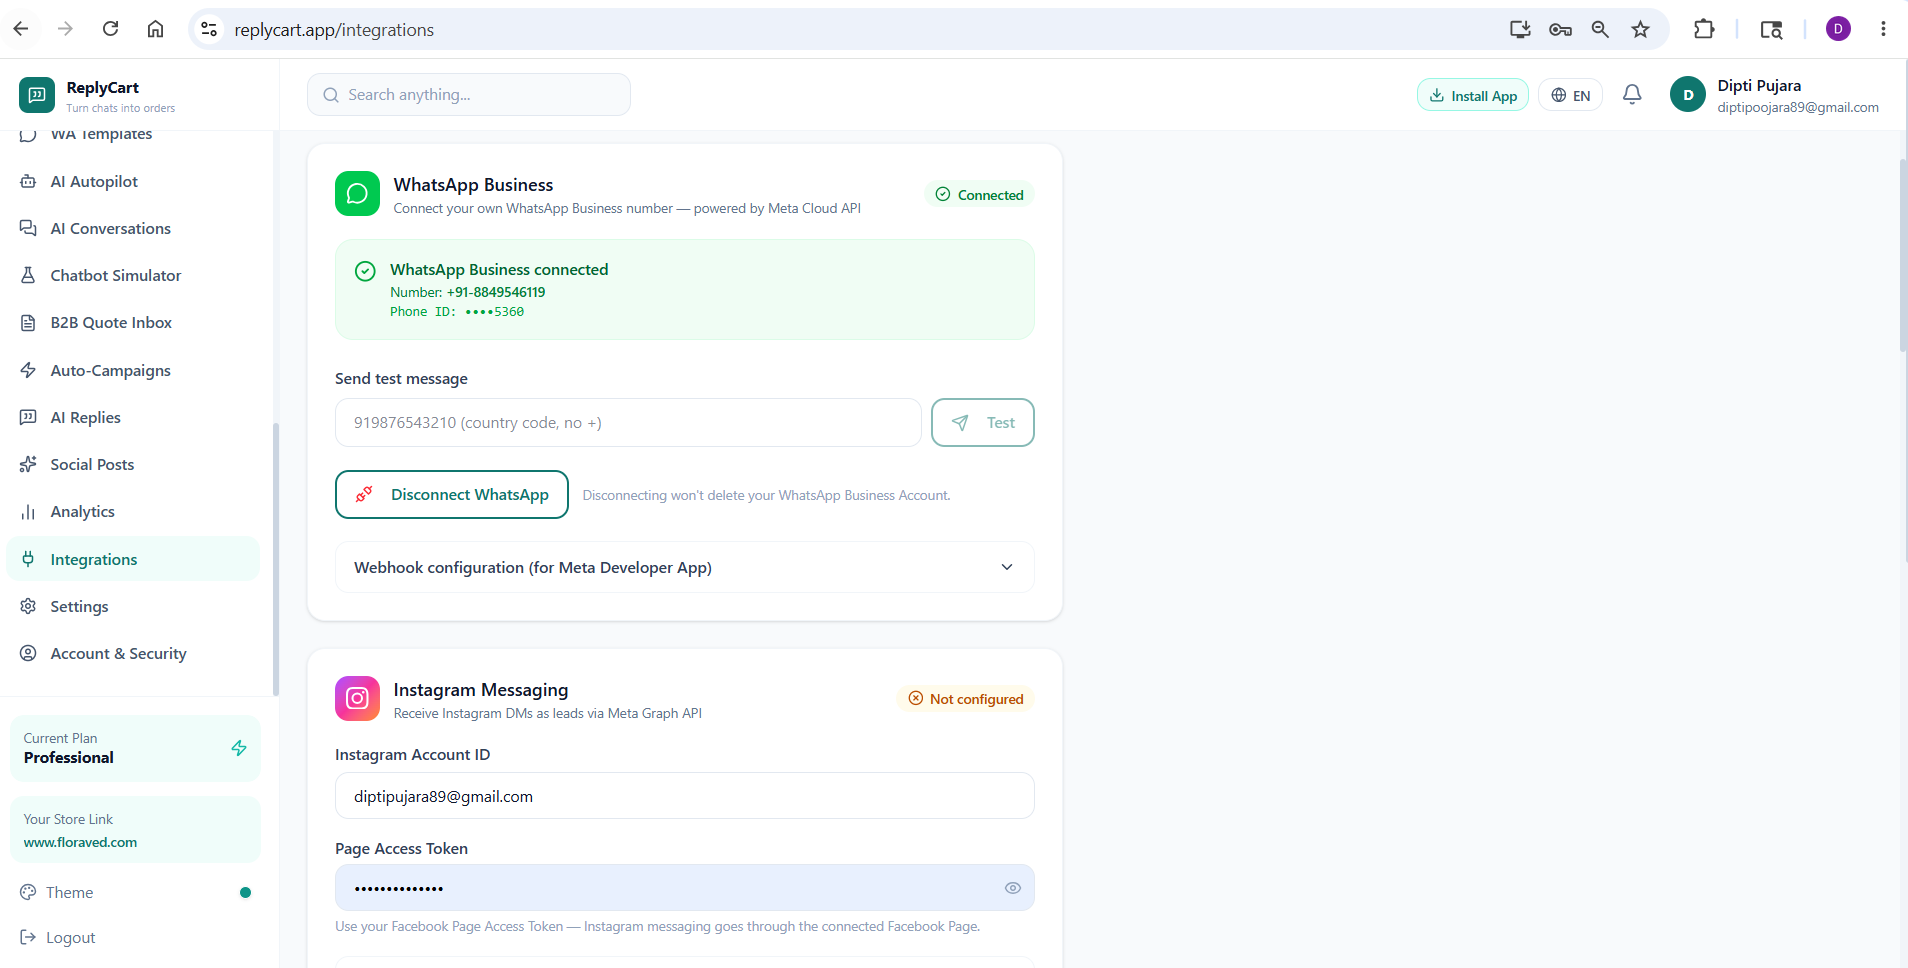1908x968 pixels.
Task: Open AI Replies section
Action: (85, 417)
